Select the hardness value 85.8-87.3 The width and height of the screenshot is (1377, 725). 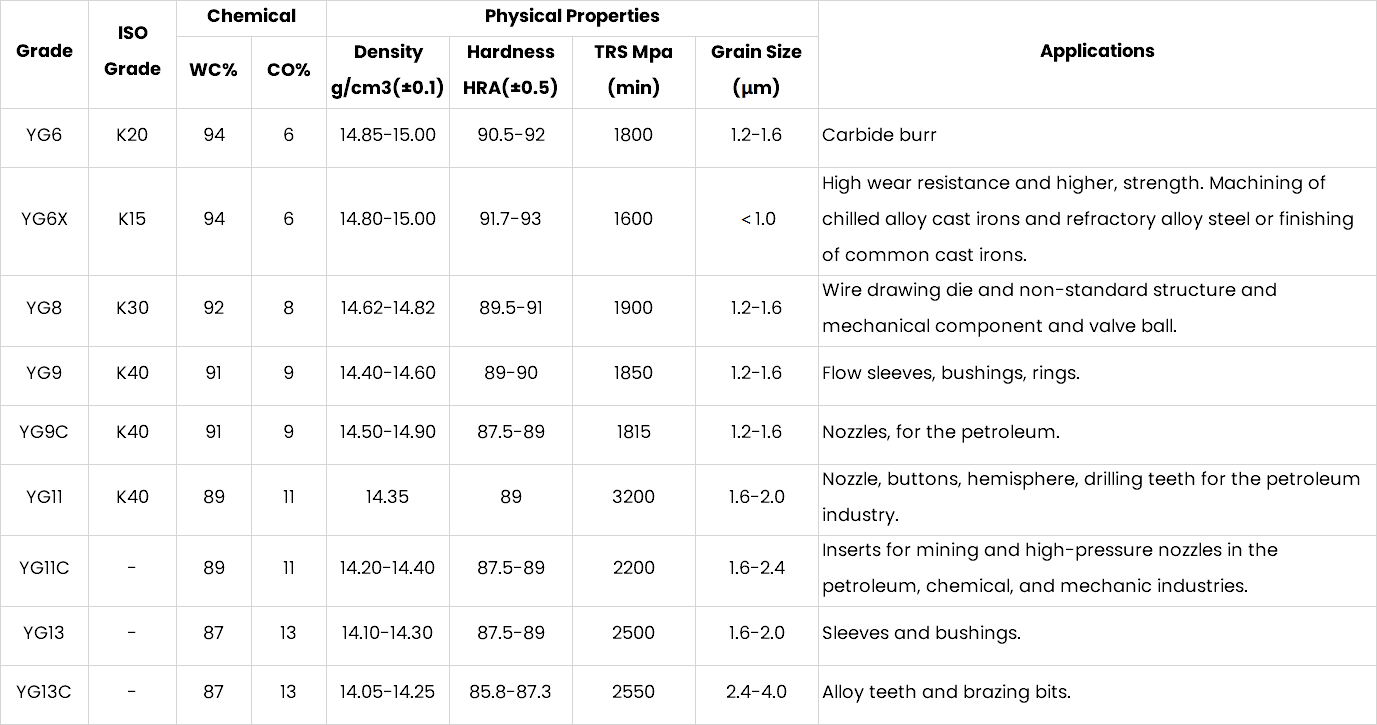click(x=510, y=692)
